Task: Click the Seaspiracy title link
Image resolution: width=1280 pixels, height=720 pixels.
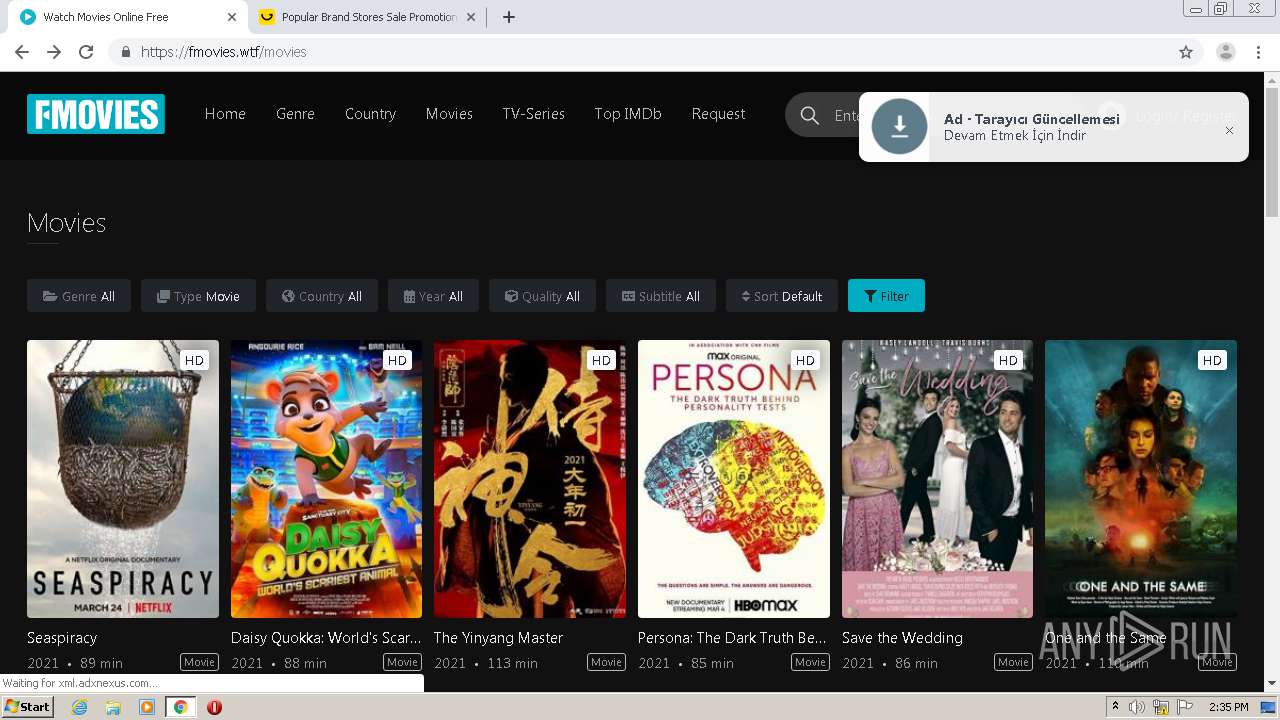Action: click(62, 638)
